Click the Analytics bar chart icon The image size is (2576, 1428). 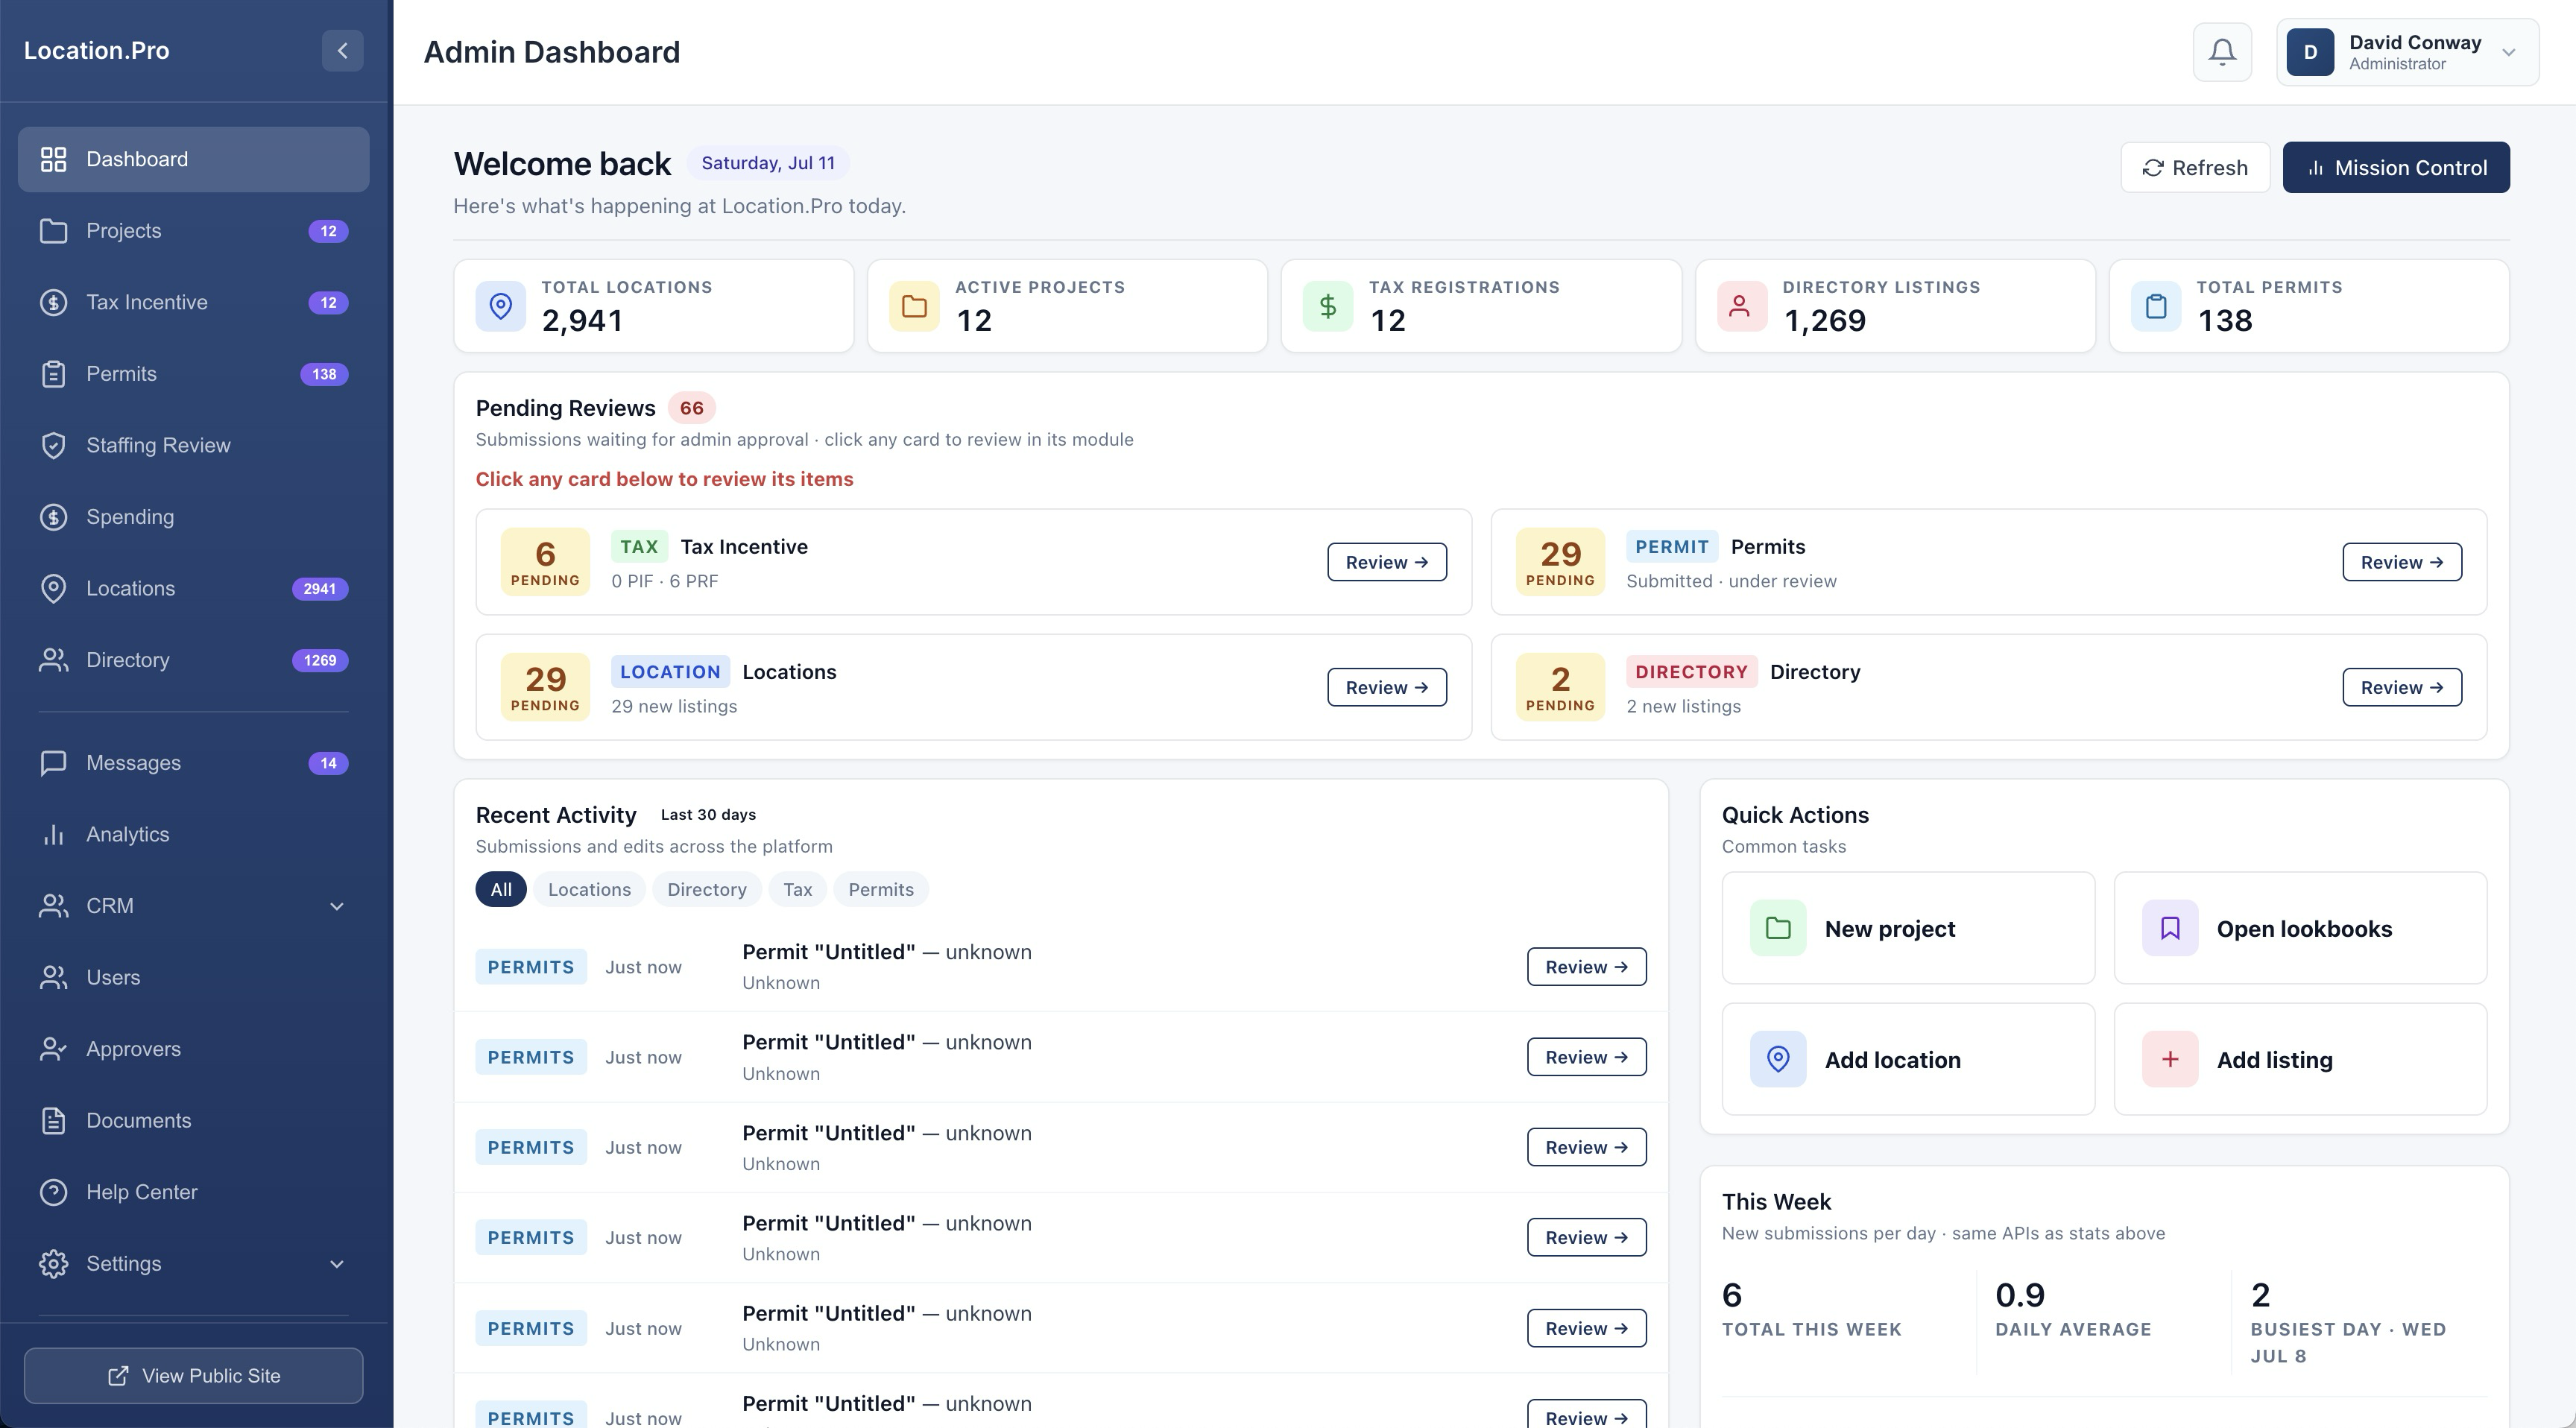point(53,834)
